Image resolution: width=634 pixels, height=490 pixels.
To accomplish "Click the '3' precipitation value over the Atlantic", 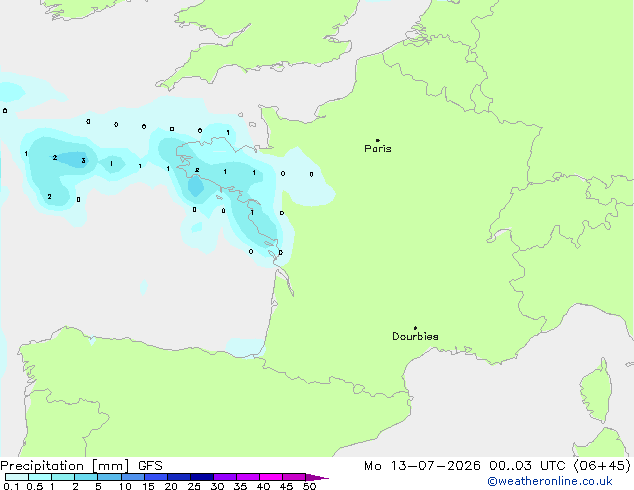I will click(x=83, y=161).
